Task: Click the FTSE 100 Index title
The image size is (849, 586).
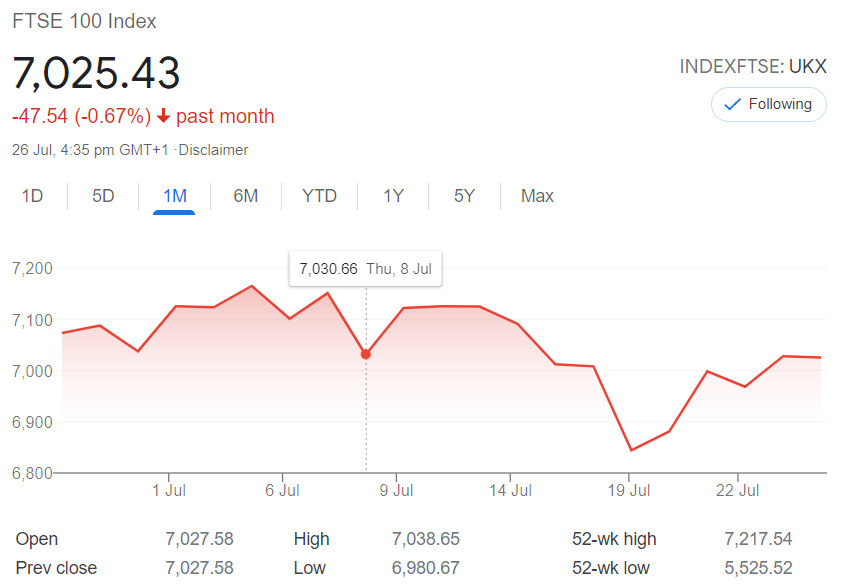Action: click(x=84, y=21)
